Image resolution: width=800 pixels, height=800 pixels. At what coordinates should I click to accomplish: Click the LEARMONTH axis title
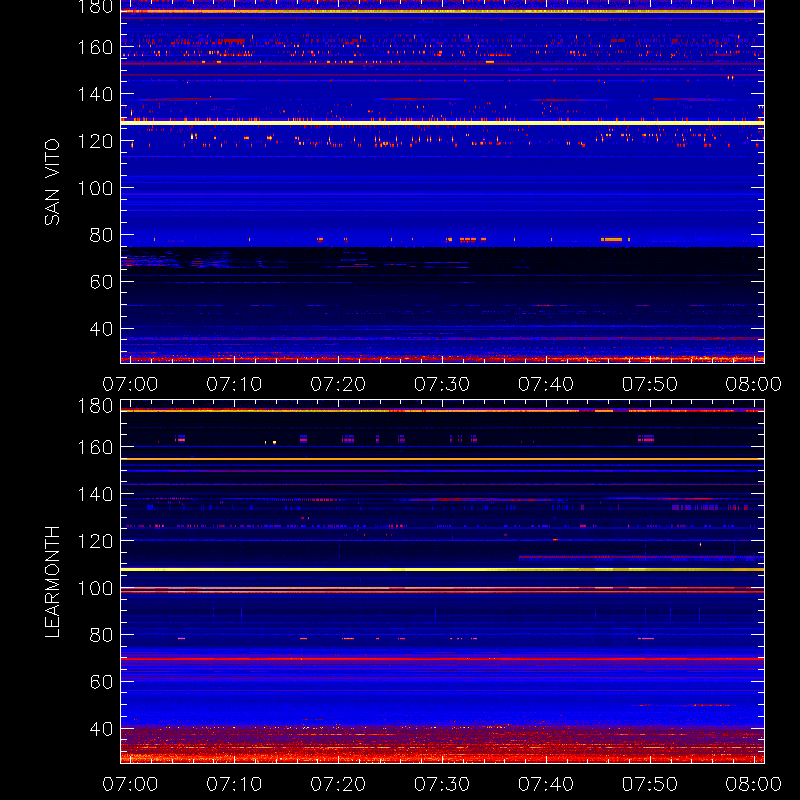52,582
